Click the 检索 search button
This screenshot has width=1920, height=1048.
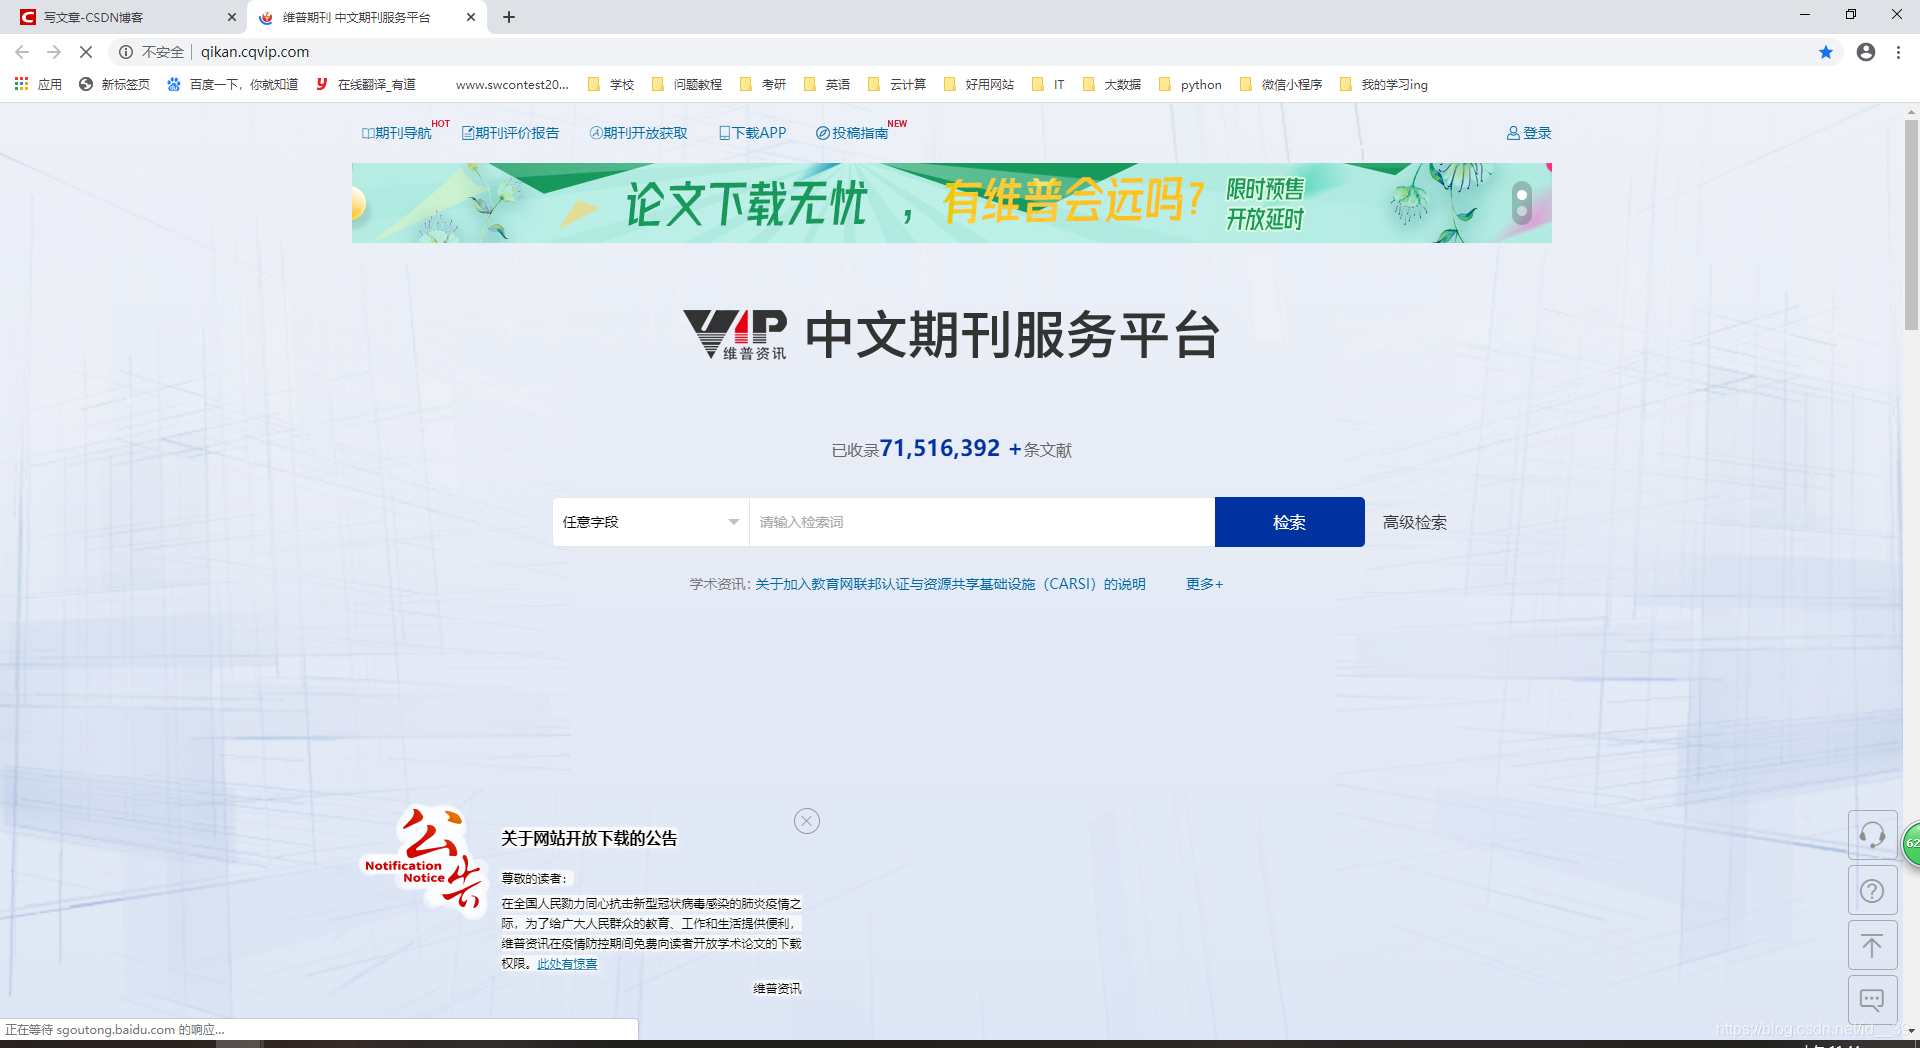pyautogui.click(x=1288, y=521)
